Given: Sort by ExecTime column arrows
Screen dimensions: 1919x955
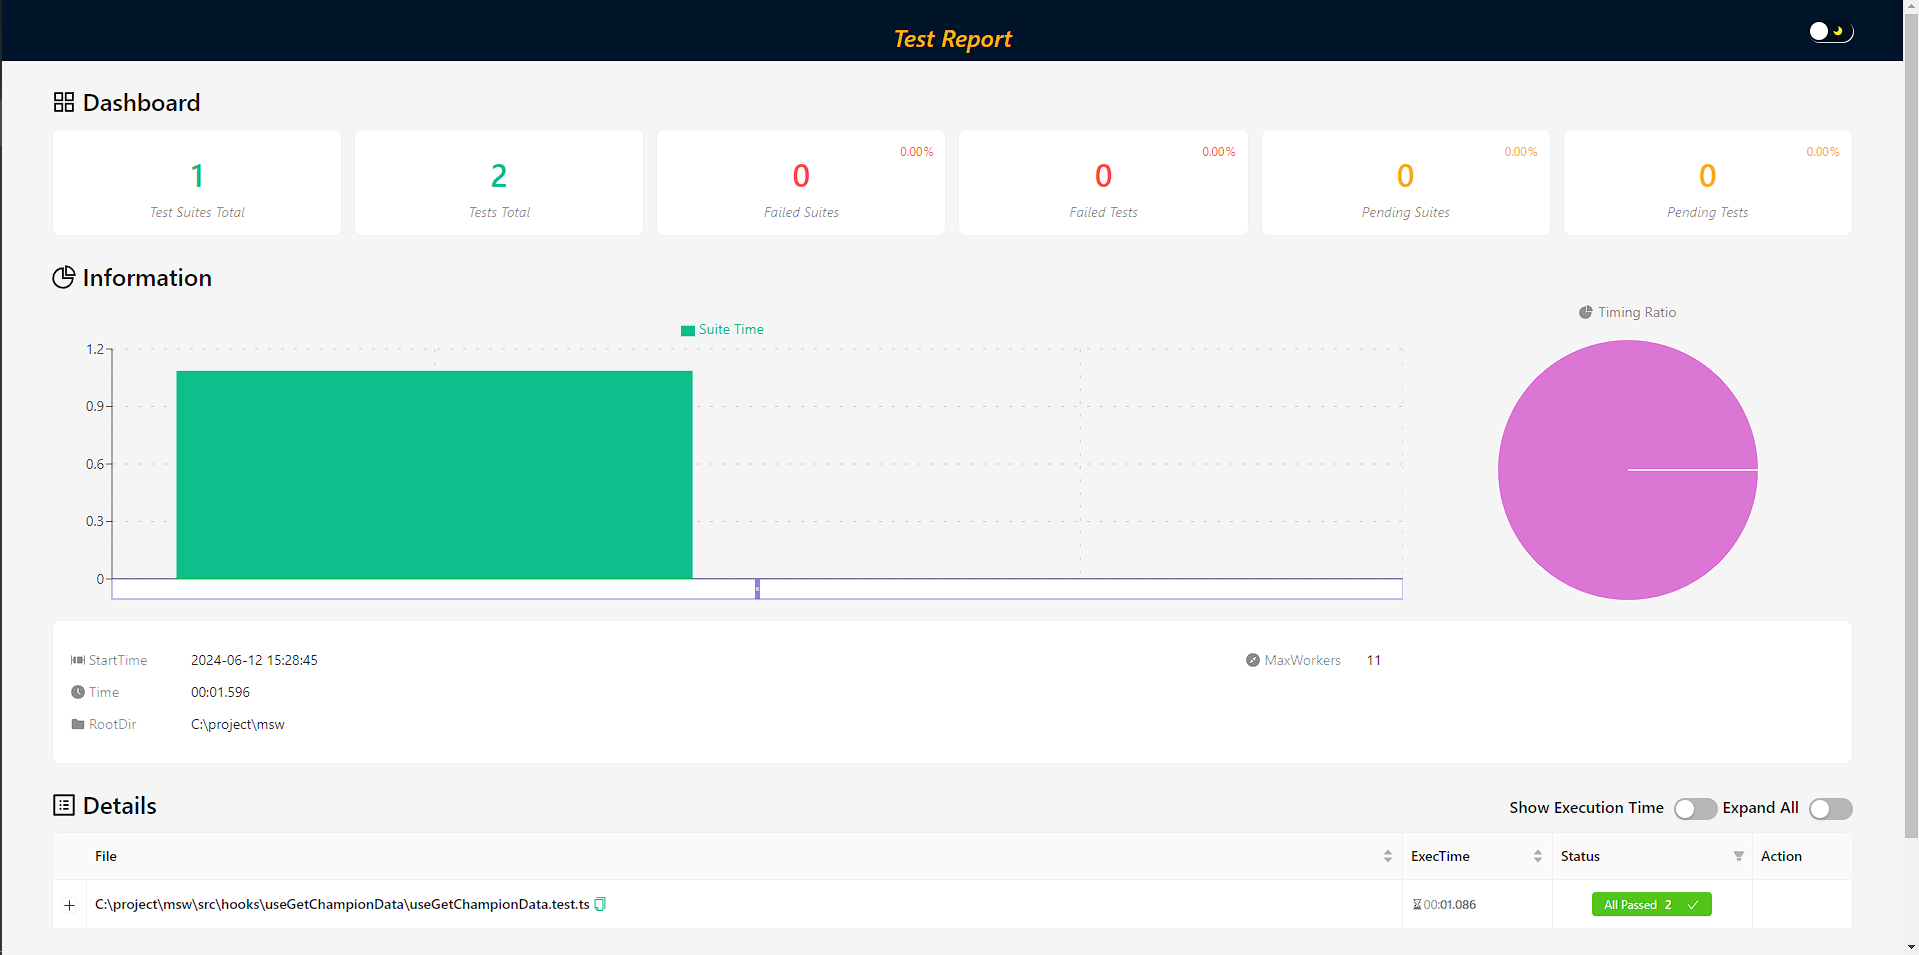Looking at the screenshot, I should click(x=1538, y=856).
